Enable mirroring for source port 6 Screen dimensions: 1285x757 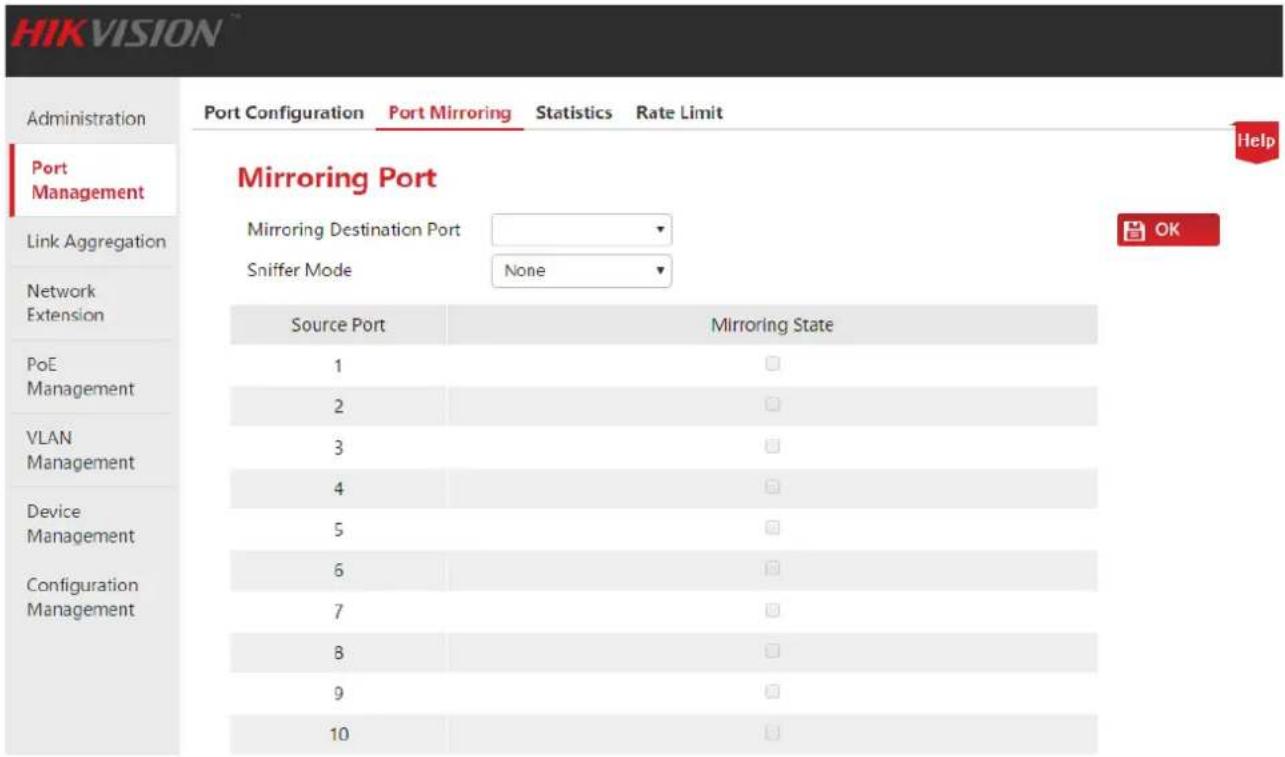click(x=772, y=569)
